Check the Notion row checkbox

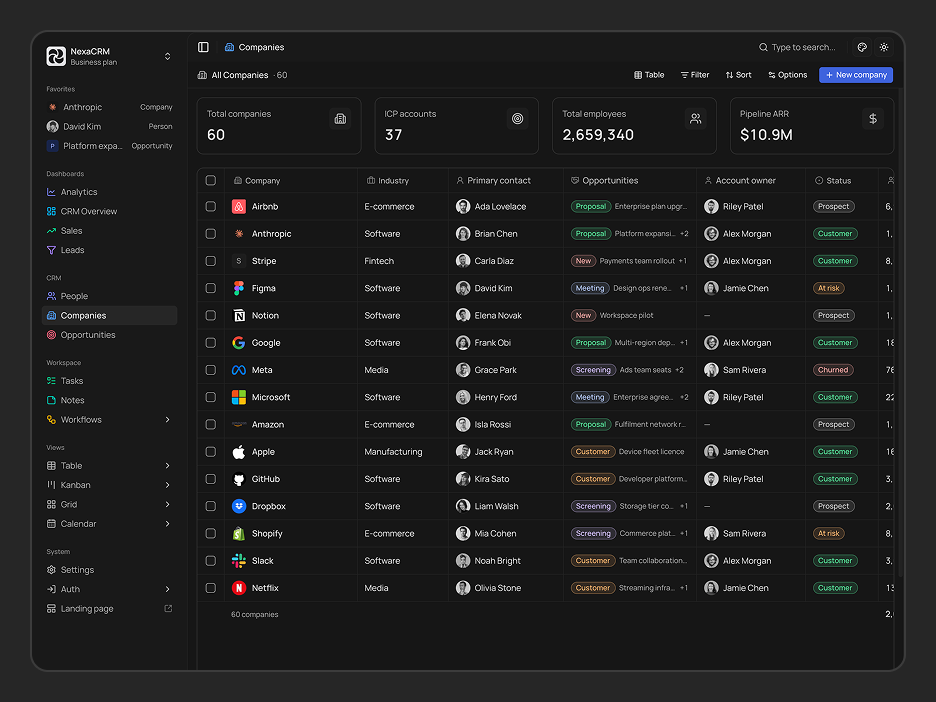(211, 315)
